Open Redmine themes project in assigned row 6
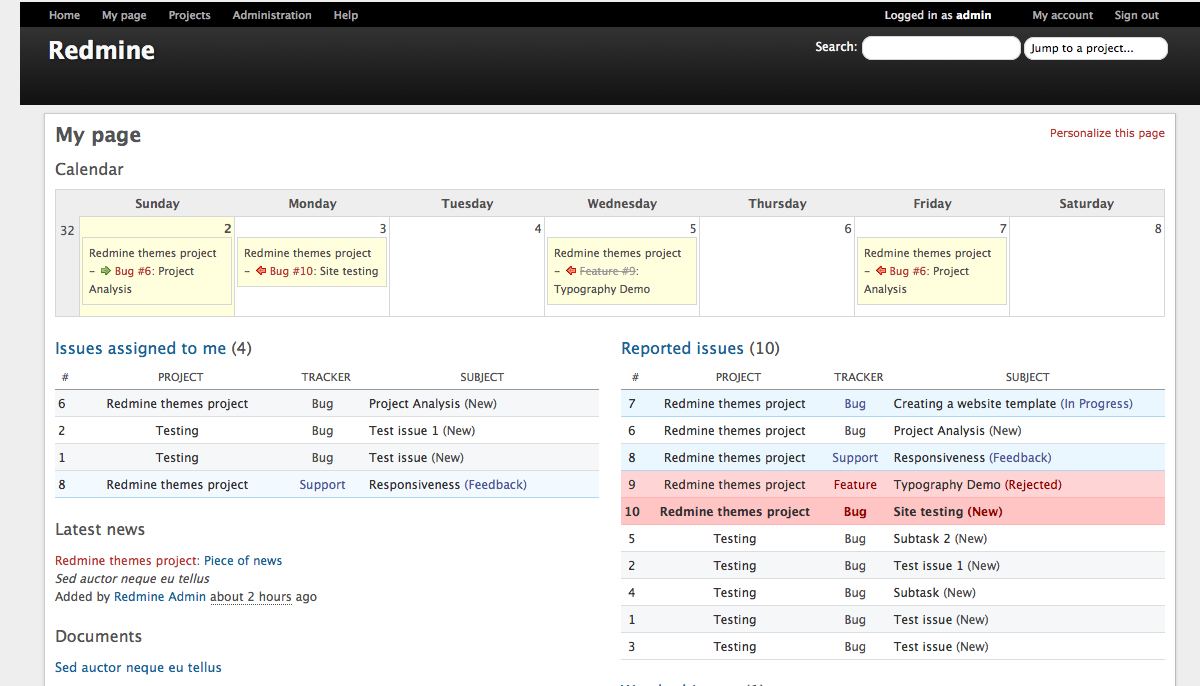The height and width of the screenshot is (686, 1200). point(177,404)
